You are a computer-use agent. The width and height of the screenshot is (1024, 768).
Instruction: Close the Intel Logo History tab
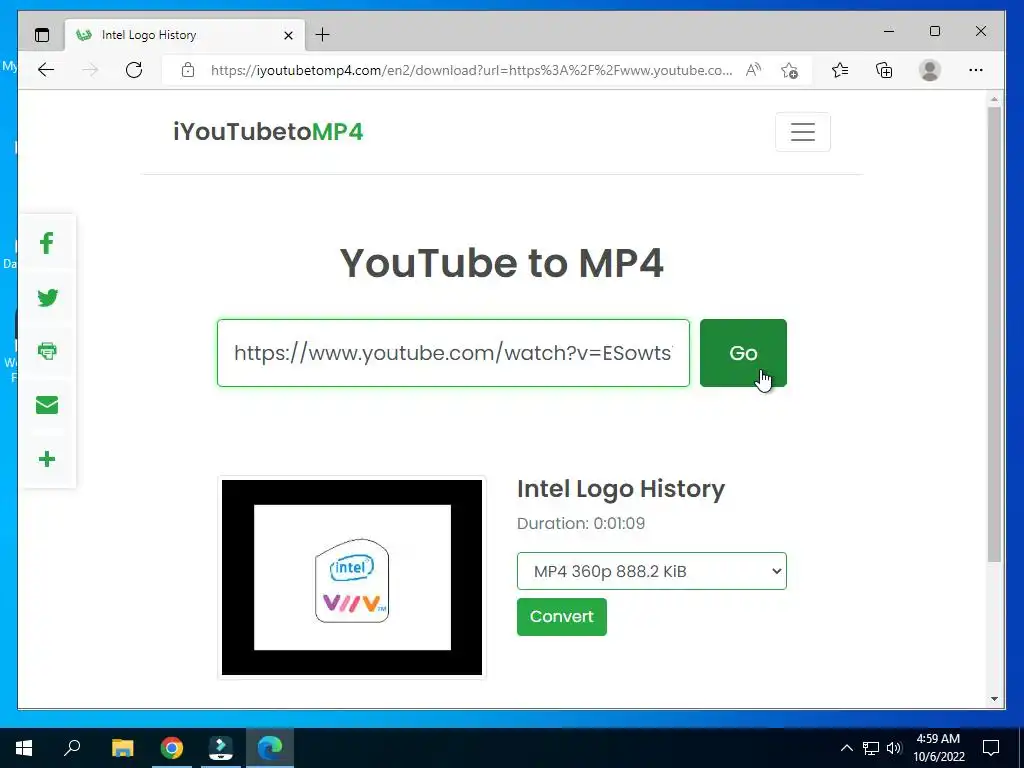(288, 35)
